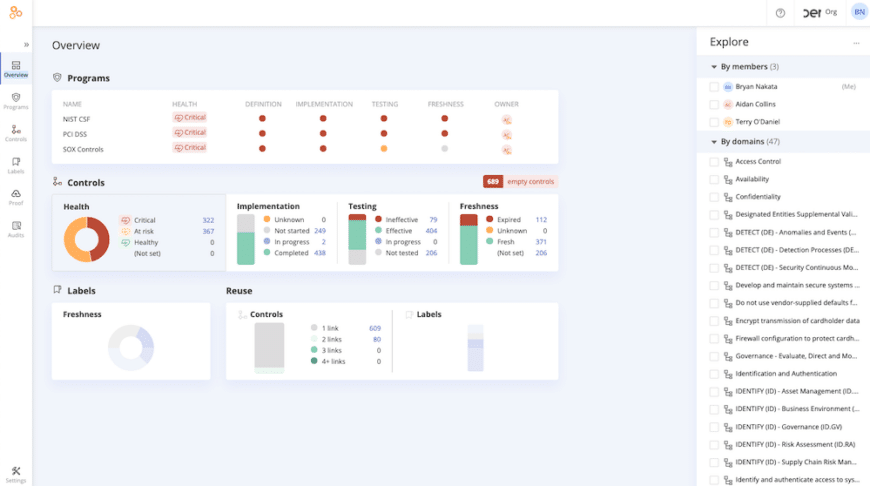Click the Critical controls count 322
870x486 pixels.
click(208, 220)
